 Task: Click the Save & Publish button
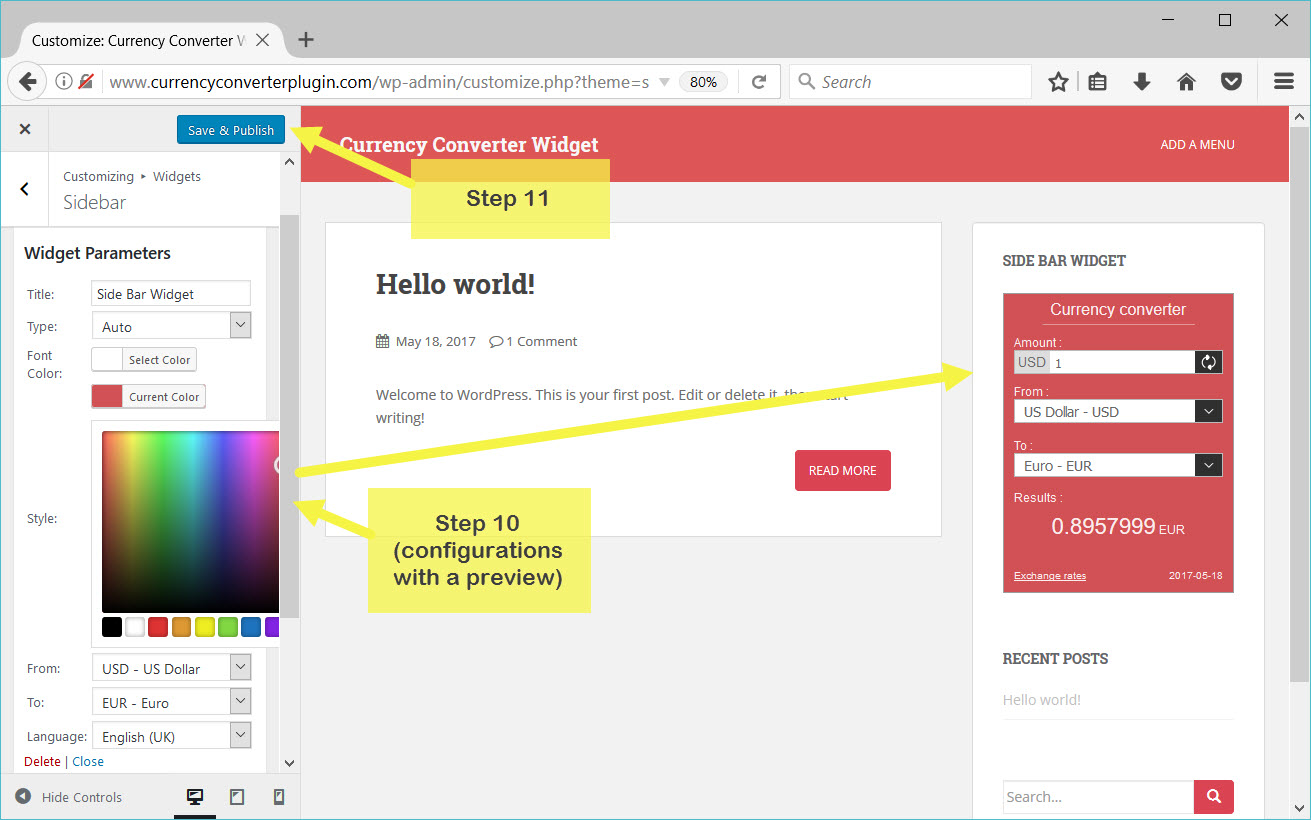click(x=230, y=129)
